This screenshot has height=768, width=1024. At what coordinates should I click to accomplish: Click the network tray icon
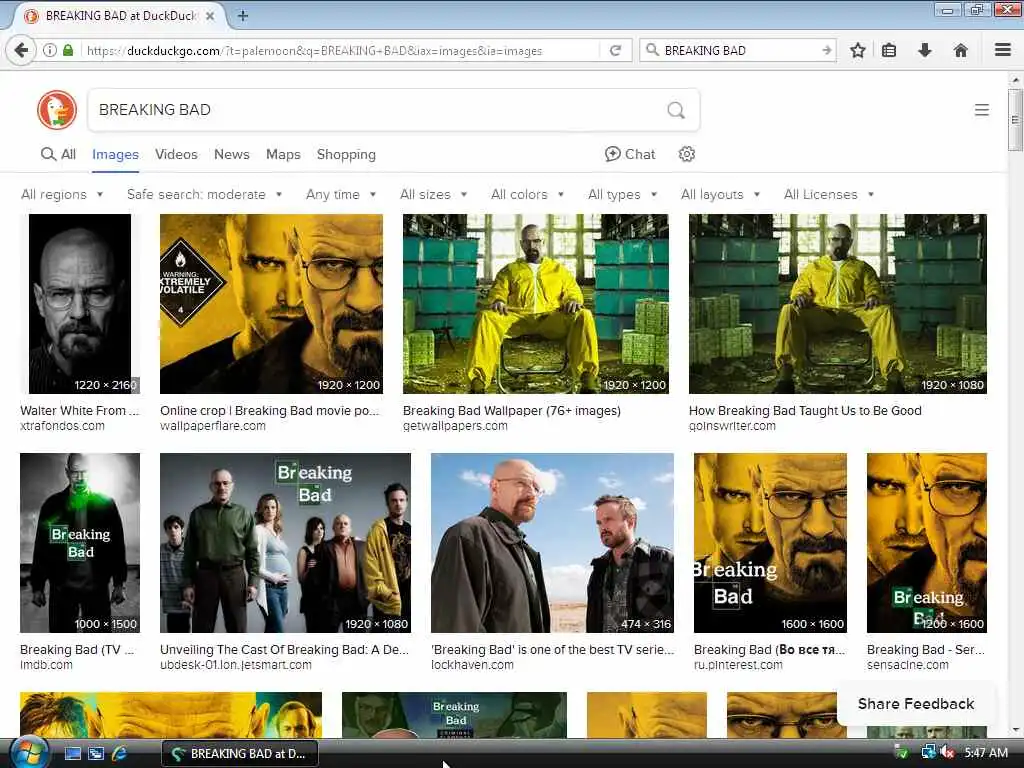(x=928, y=753)
